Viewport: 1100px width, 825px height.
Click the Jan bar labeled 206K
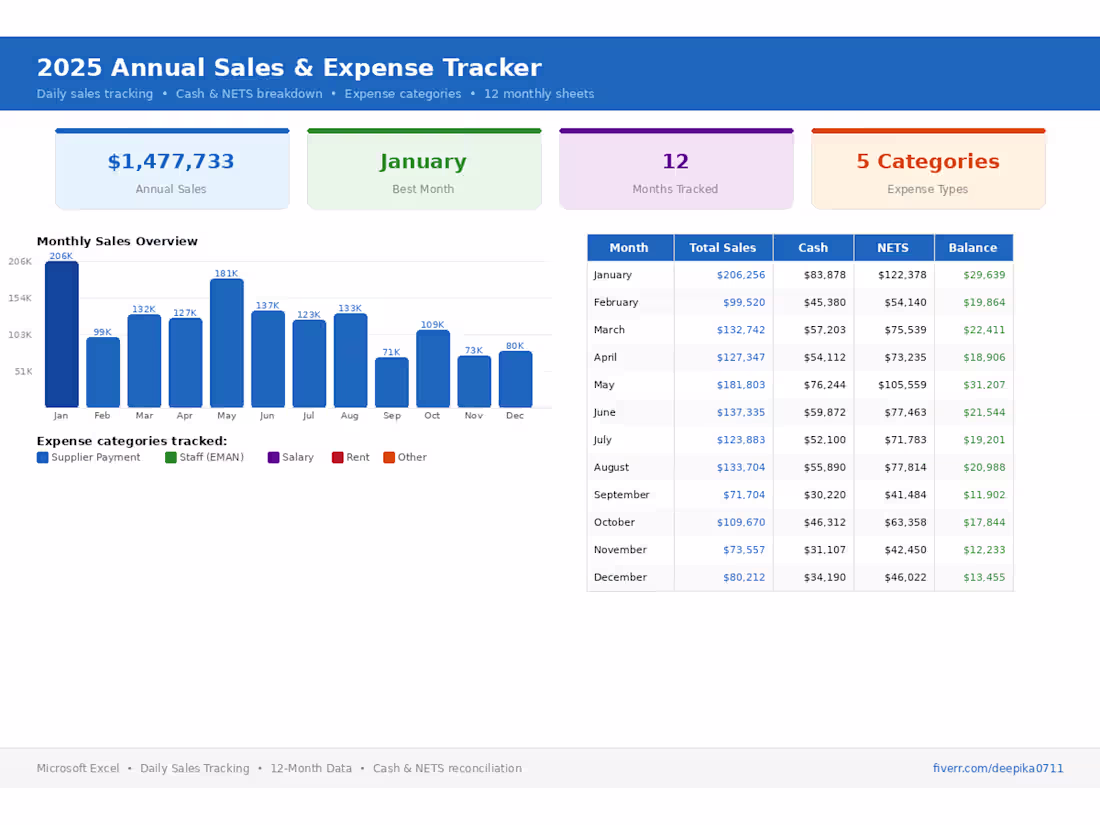tap(62, 335)
